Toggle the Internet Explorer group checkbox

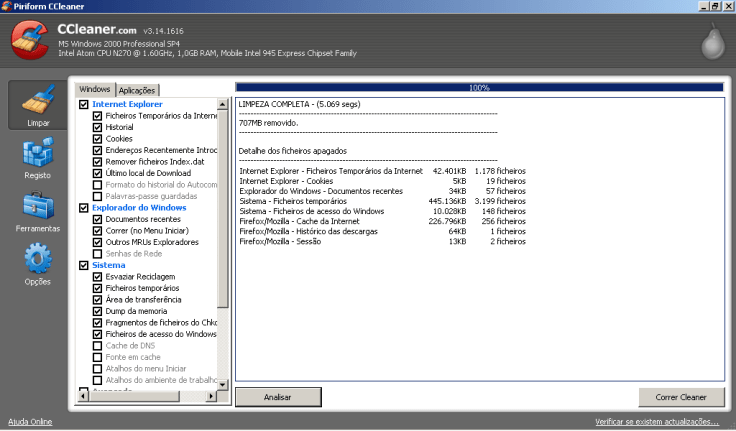click(x=84, y=104)
